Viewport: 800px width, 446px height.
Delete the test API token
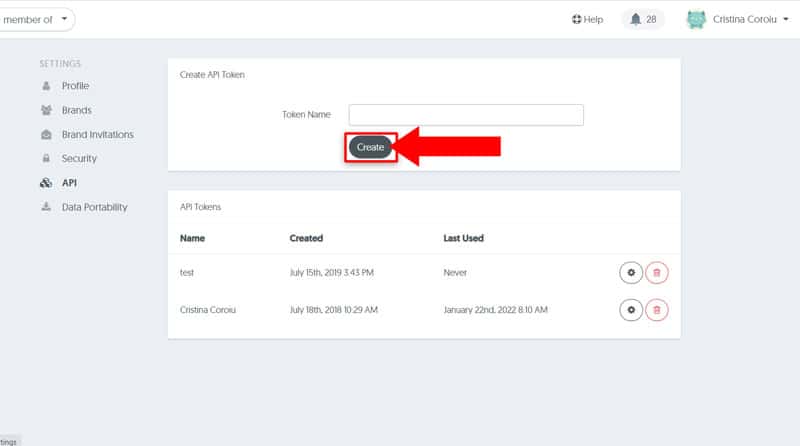(x=657, y=272)
